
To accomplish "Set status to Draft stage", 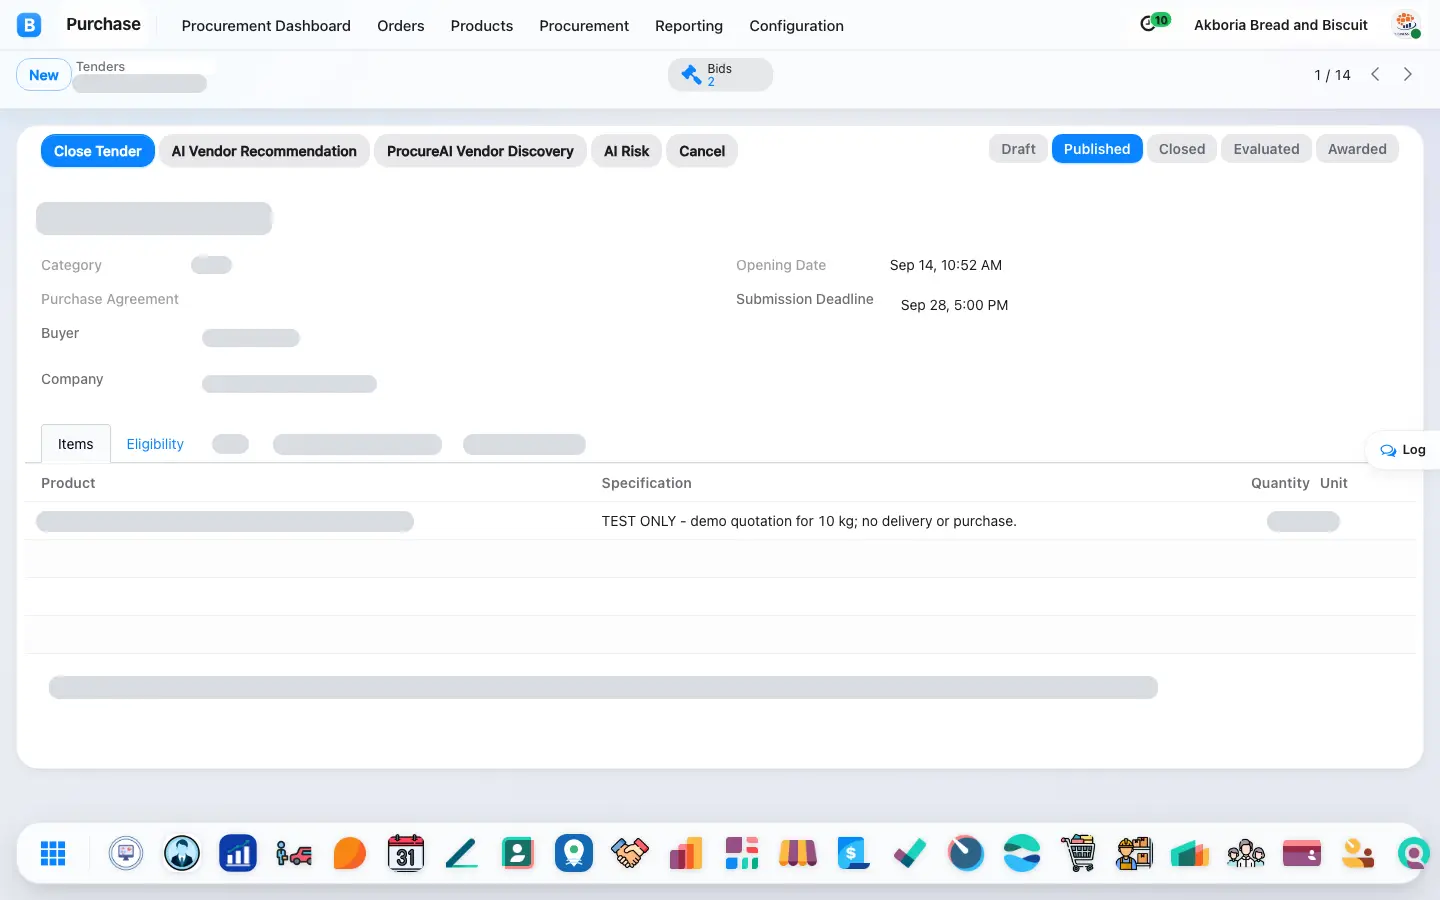I will [x=1019, y=149].
